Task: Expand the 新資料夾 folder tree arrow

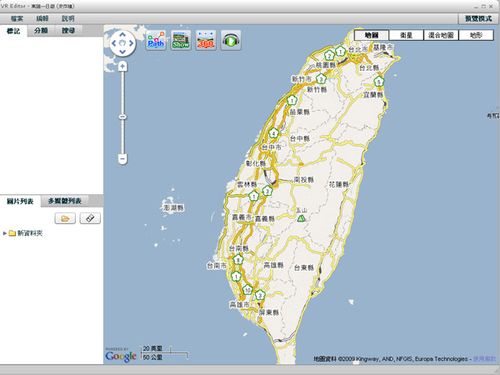Action: coord(5,233)
